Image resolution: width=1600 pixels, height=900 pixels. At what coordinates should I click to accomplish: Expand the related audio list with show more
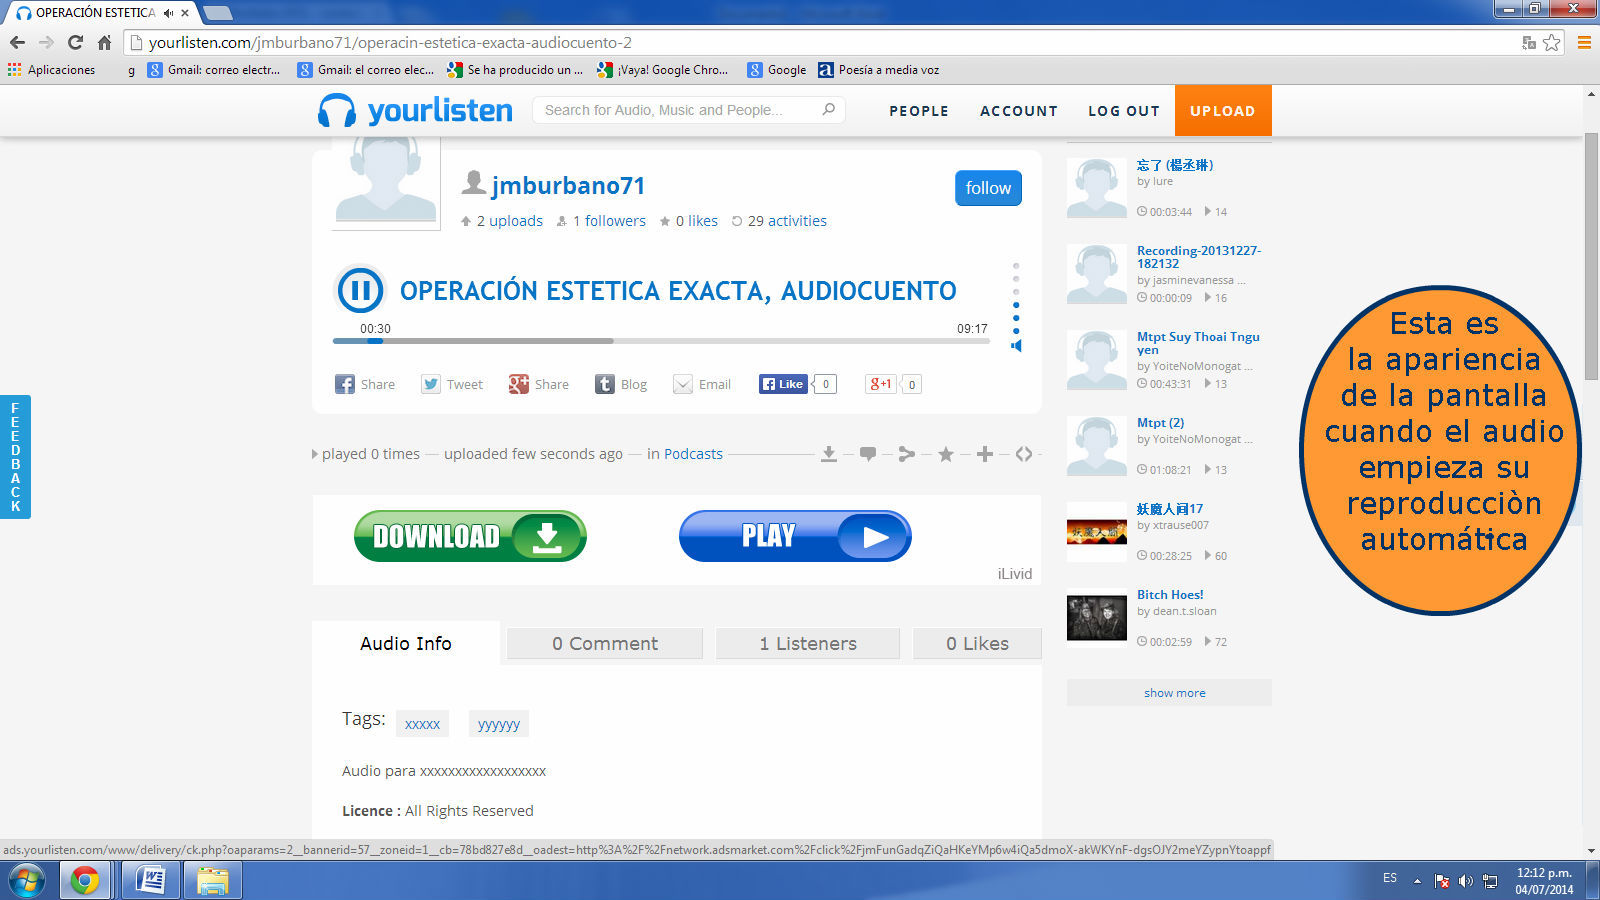[1174, 693]
